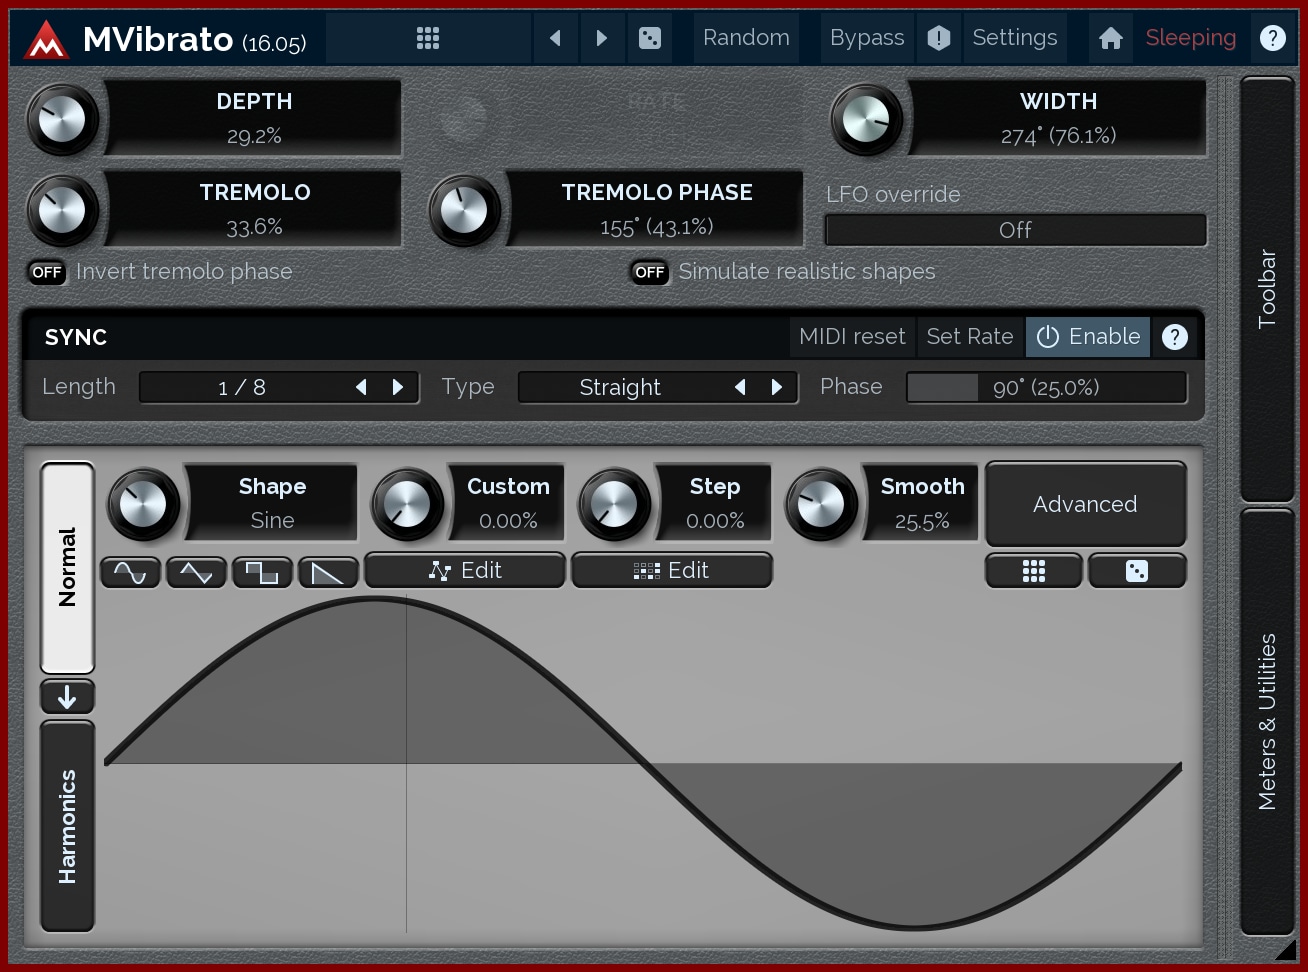
Task: Click the sync Phase slider bar
Action: click(x=1046, y=387)
